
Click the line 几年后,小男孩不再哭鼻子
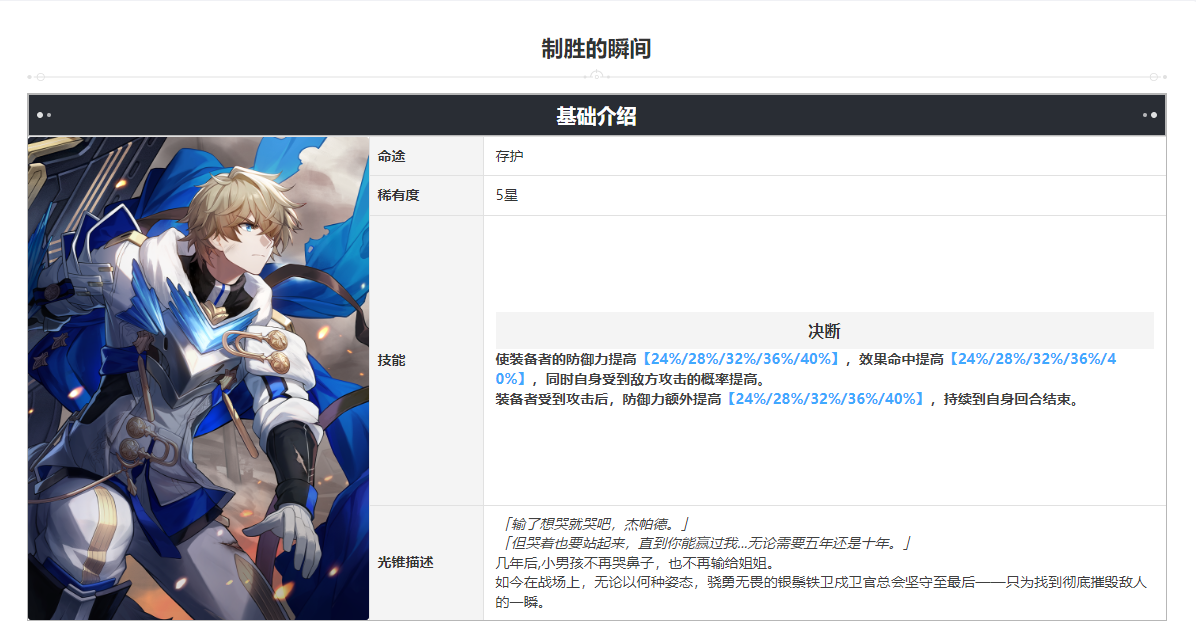[x=635, y=563]
